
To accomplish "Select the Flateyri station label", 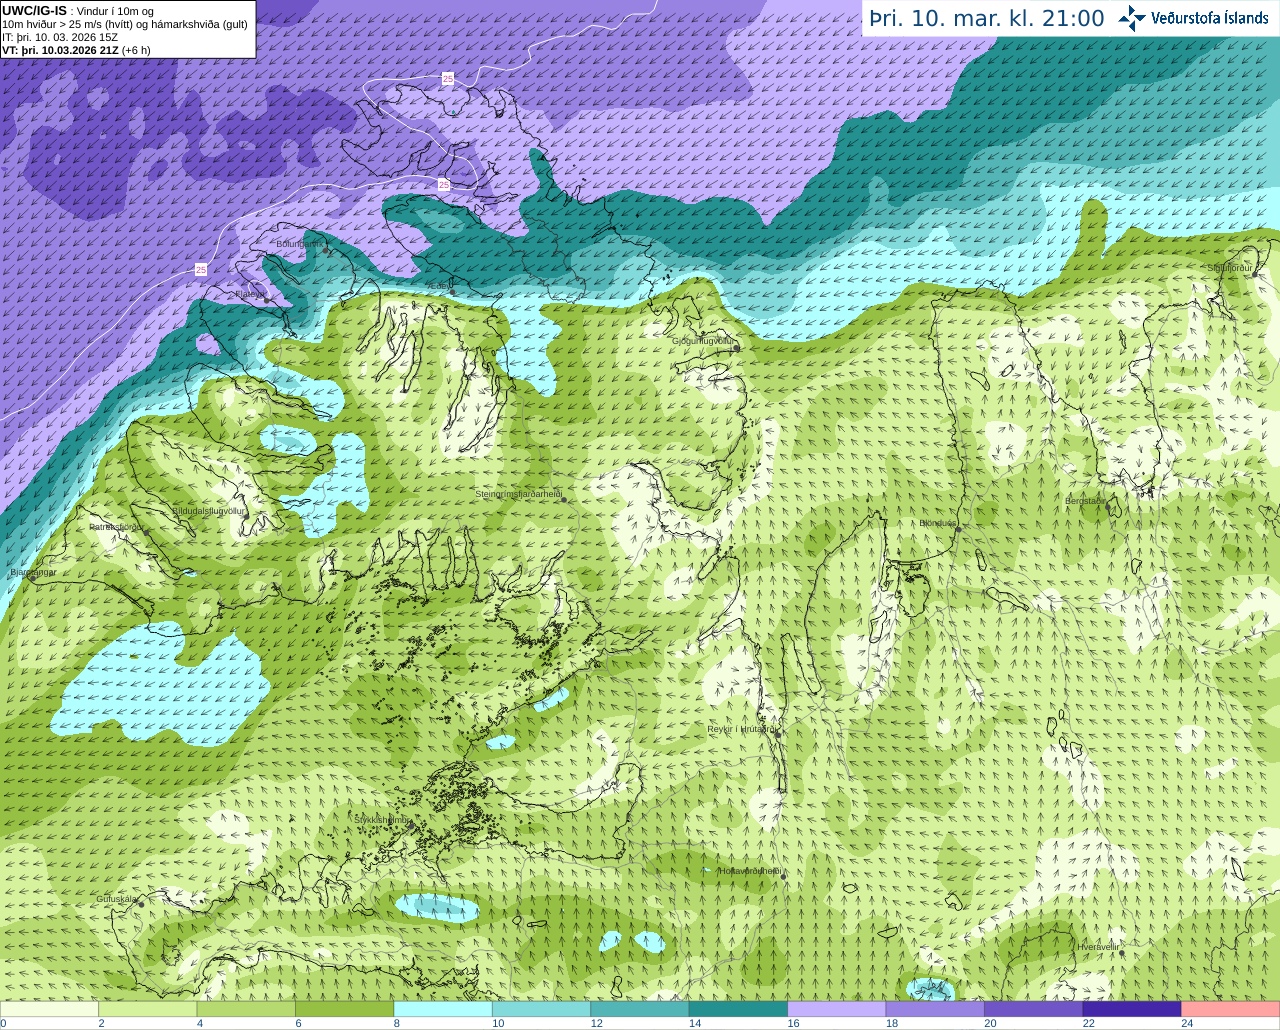I will pos(250,295).
